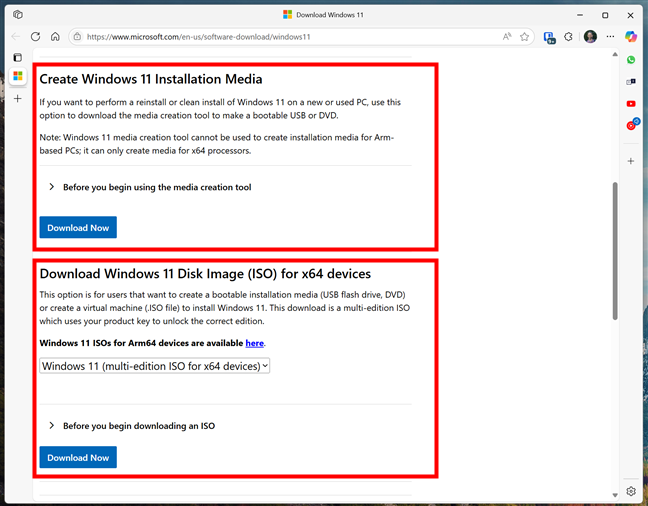Expand Before you begin downloading an ISO

pyautogui.click(x=132, y=426)
